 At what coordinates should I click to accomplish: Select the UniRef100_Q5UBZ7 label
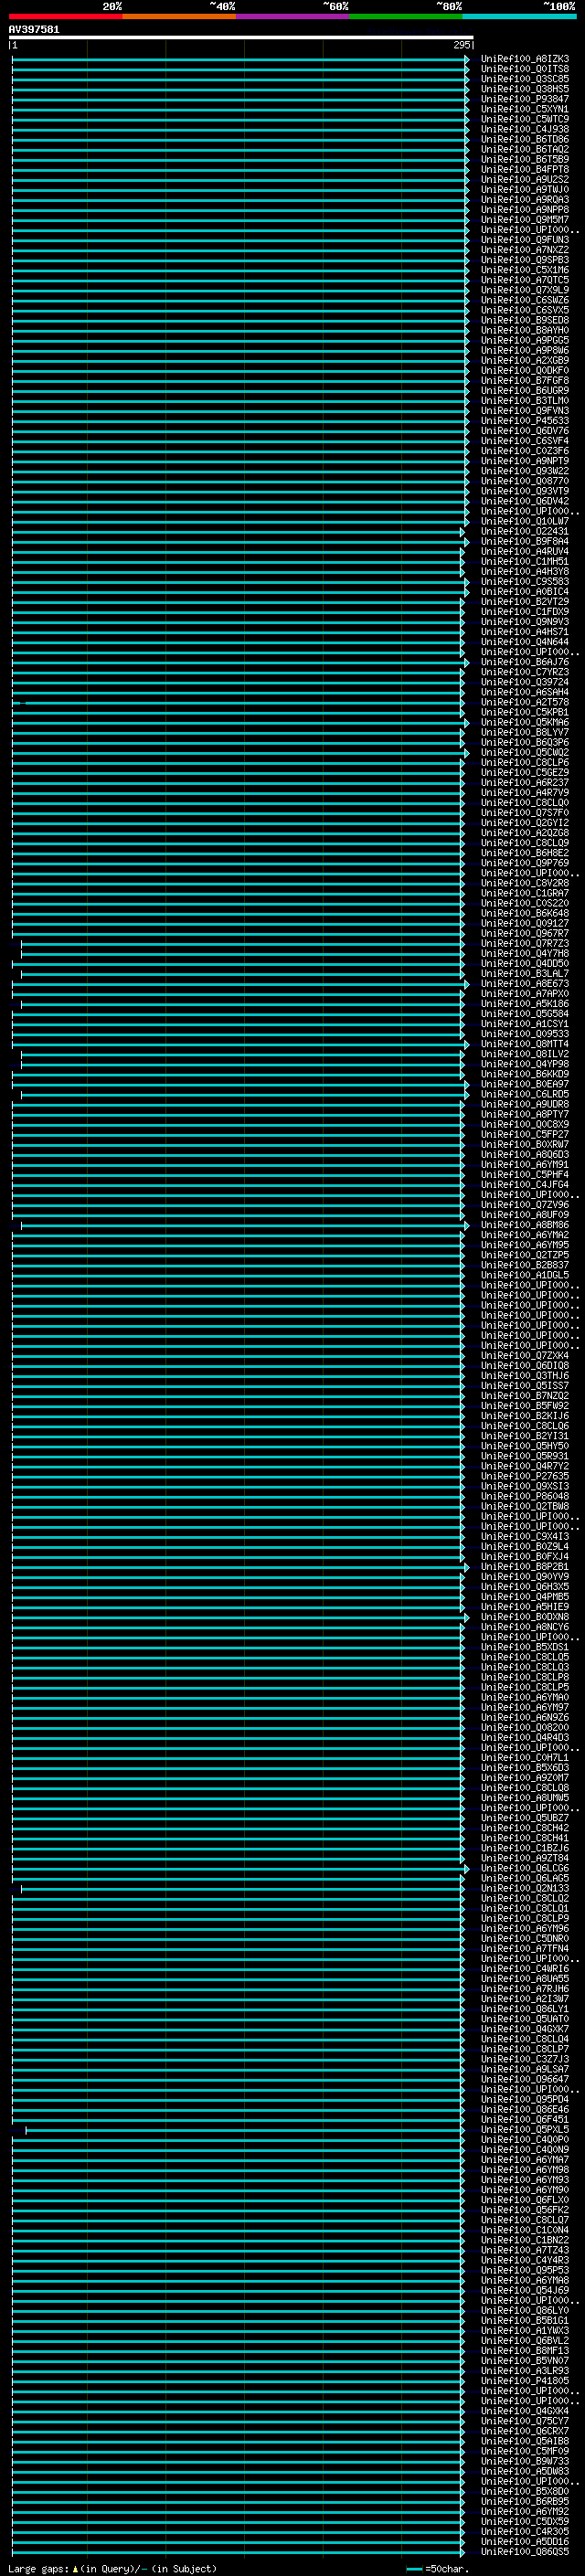pyautogui.click(x=525, y=1818)
